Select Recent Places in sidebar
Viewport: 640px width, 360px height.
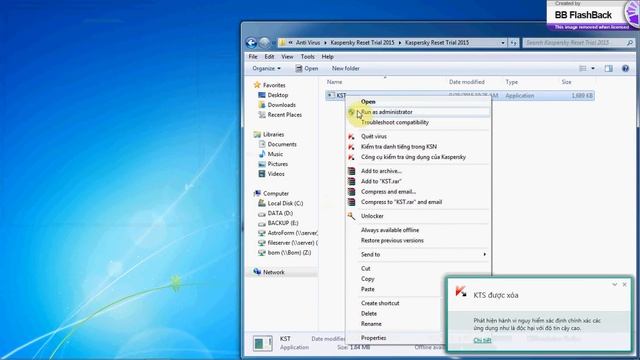tap(285, 115)
